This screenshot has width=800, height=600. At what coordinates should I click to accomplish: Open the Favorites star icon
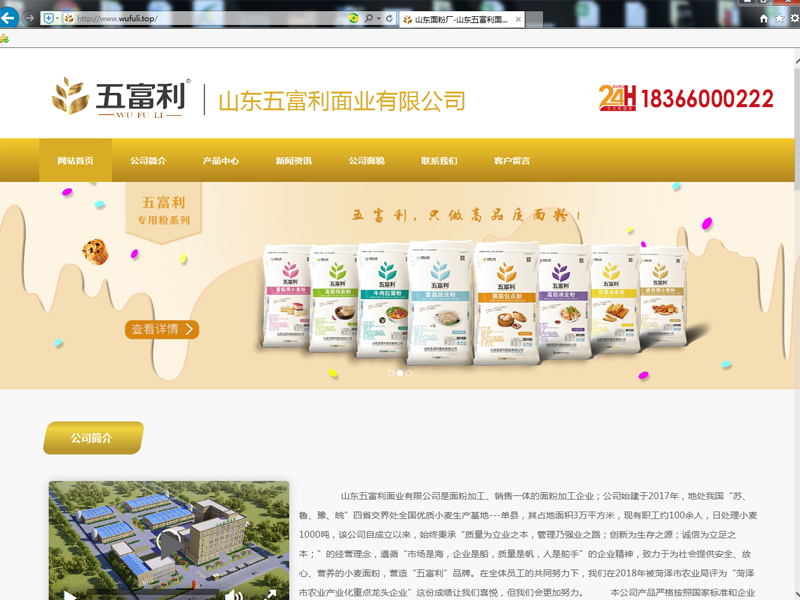coord(779,18)
